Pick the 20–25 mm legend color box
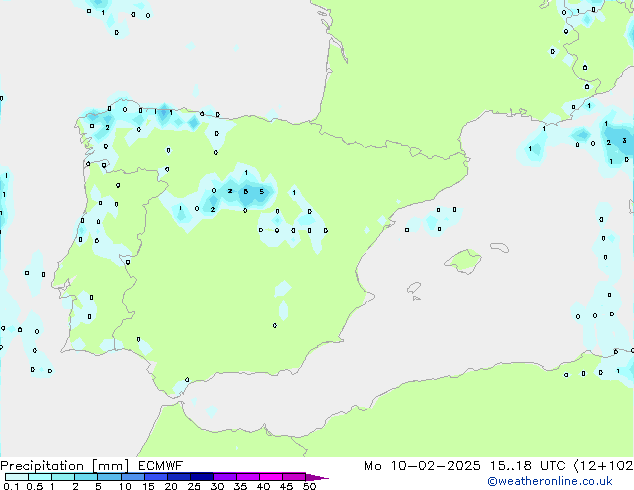Viewport: 634px width, 490px height. tap(179, 477)
